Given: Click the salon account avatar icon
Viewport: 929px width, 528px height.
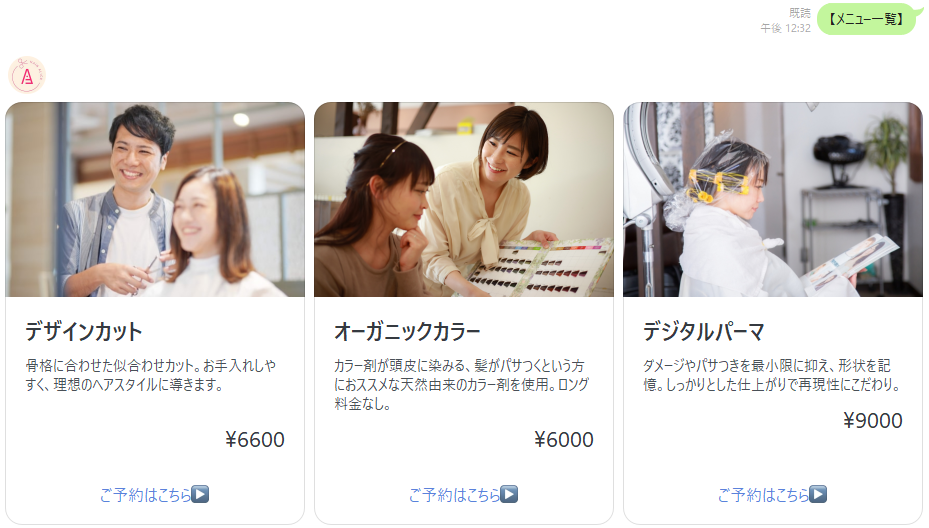Looking at the screenshot, I should click(27, 75).
